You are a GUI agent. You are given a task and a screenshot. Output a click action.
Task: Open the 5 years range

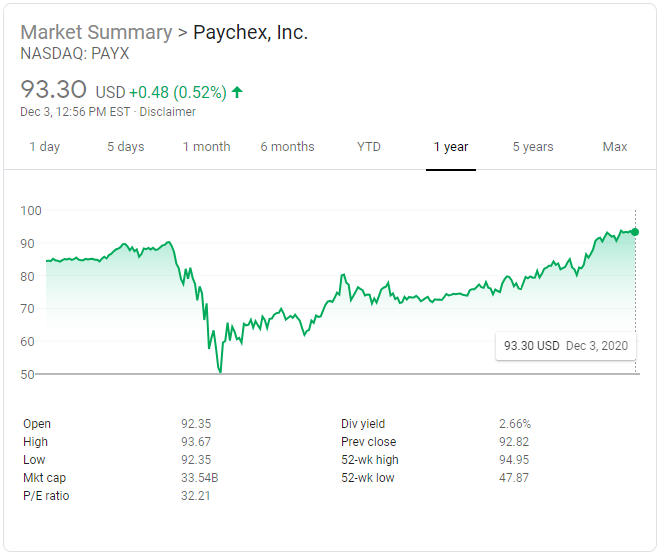pyautogui.click(x=533, y=147)
